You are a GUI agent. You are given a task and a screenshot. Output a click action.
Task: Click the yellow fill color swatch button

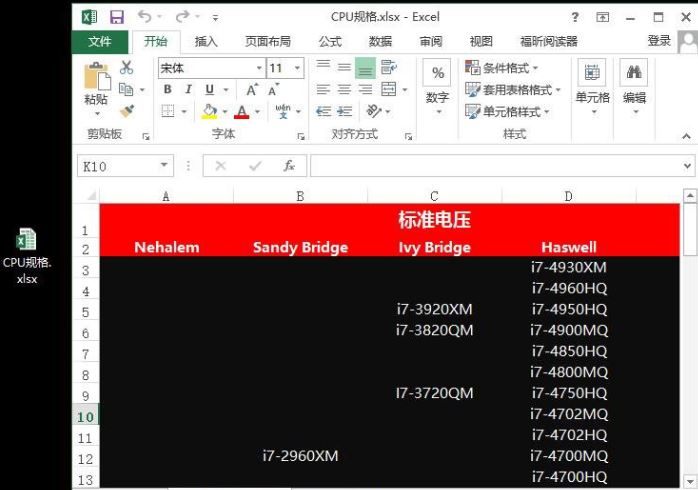click(209, 111)
